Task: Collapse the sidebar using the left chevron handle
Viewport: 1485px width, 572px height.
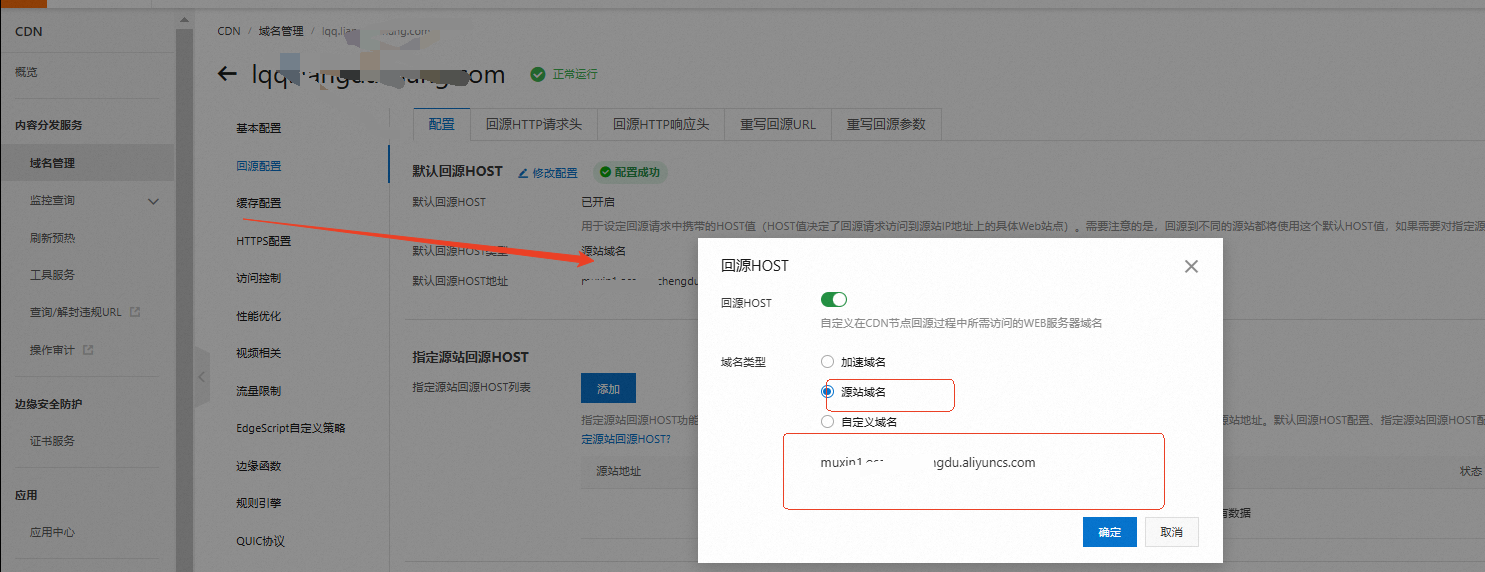Action: click(201, 376)
